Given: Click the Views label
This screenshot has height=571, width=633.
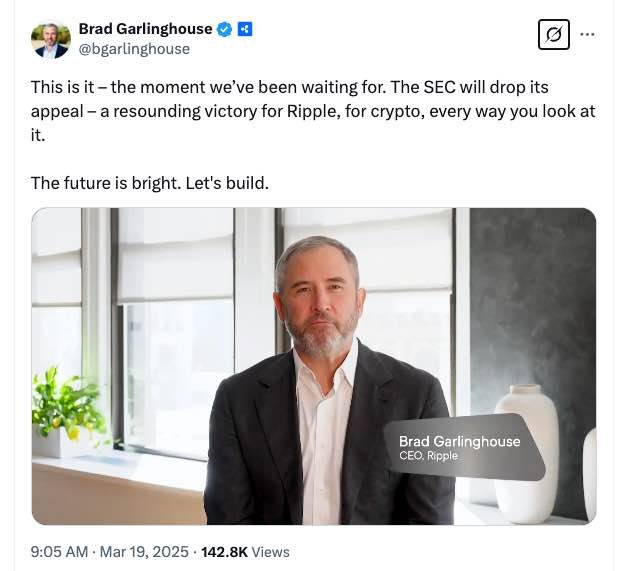Looking at the screenshot, I should (x=271, y=551).
